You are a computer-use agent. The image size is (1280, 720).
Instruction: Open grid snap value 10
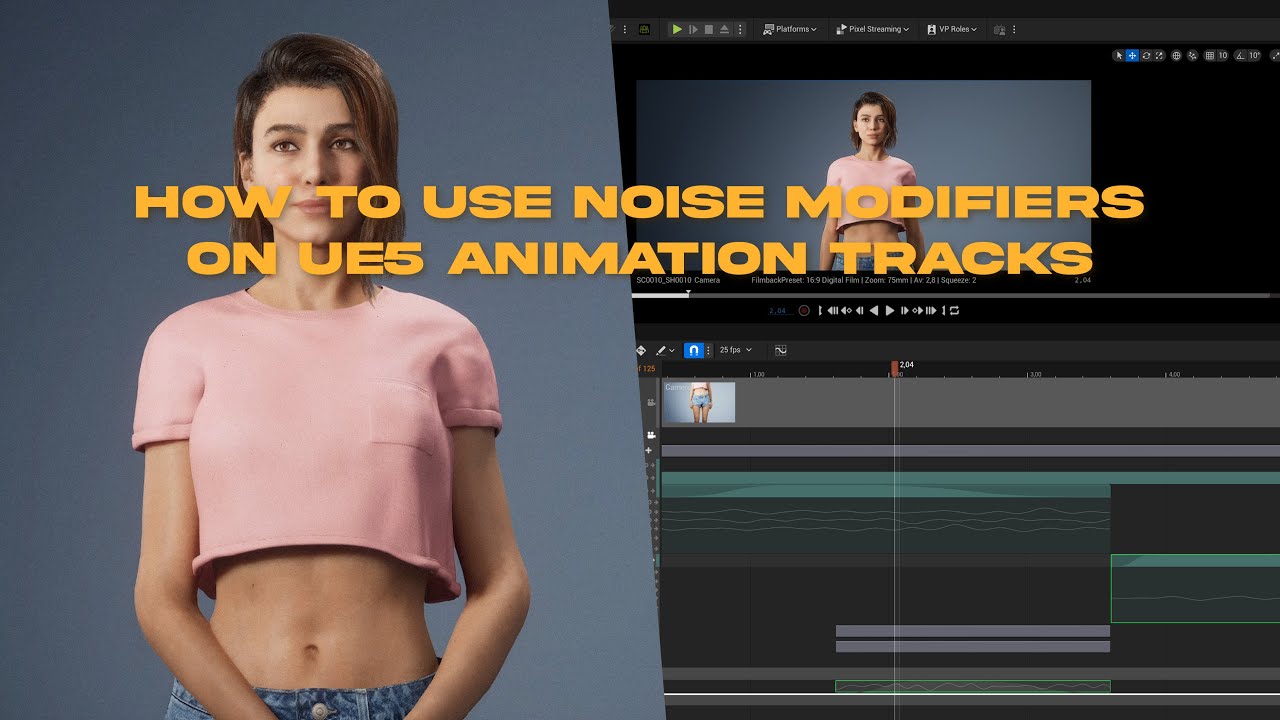pyautogui.click(x=1222, y=55)
